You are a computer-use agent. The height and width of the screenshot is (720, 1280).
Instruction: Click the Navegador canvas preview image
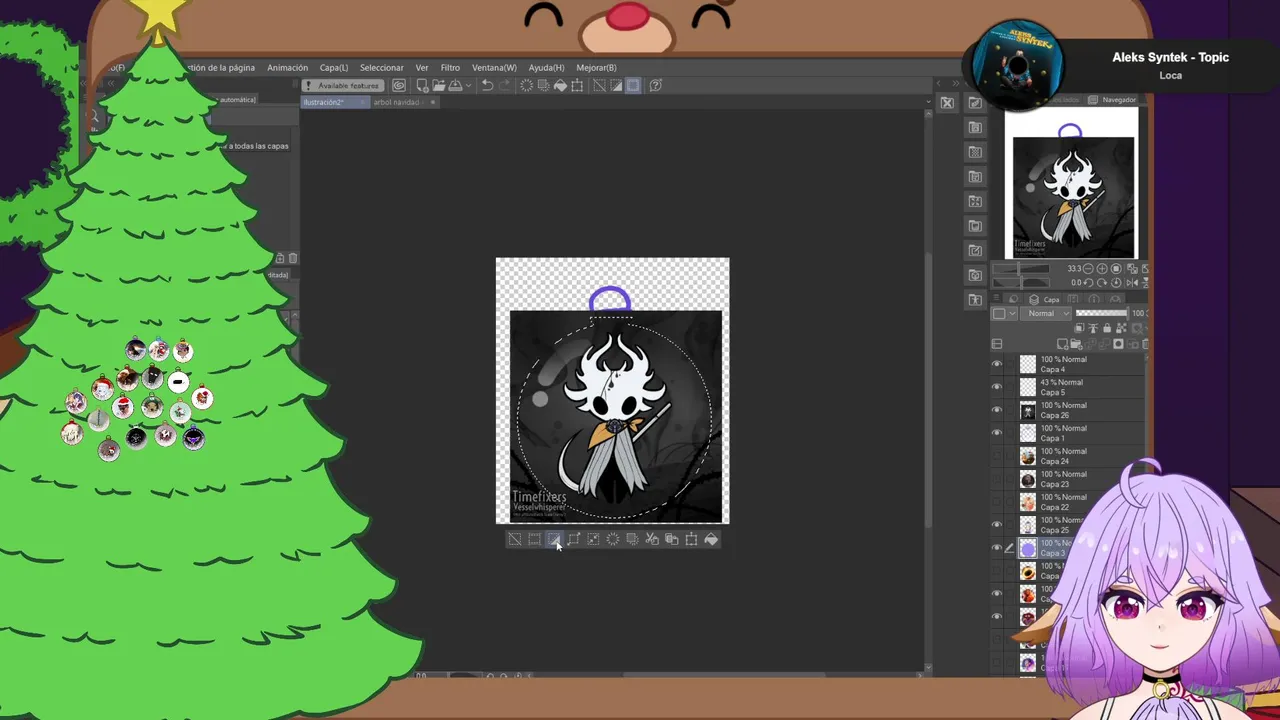[x=1071, y=184]
